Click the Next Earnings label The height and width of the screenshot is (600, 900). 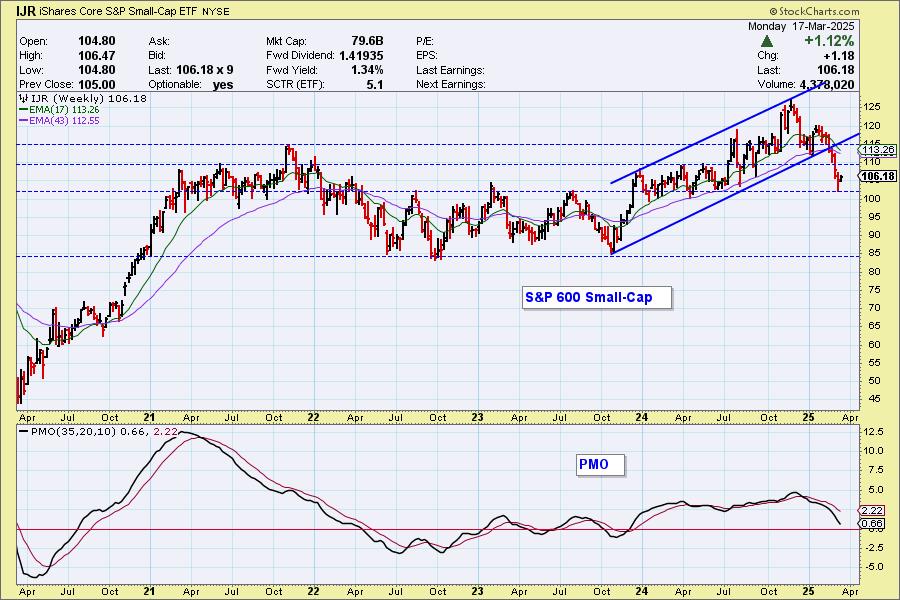point(451,84)
